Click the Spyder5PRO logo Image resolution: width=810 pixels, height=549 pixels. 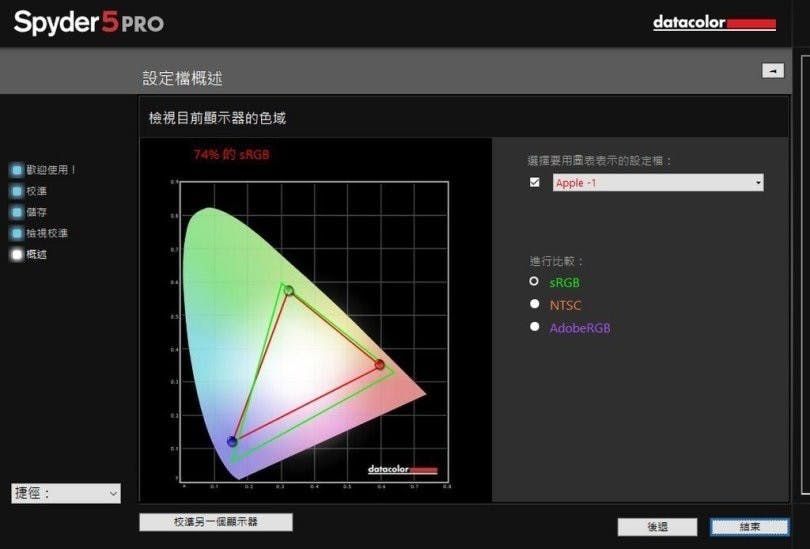(x=89, y=23)
